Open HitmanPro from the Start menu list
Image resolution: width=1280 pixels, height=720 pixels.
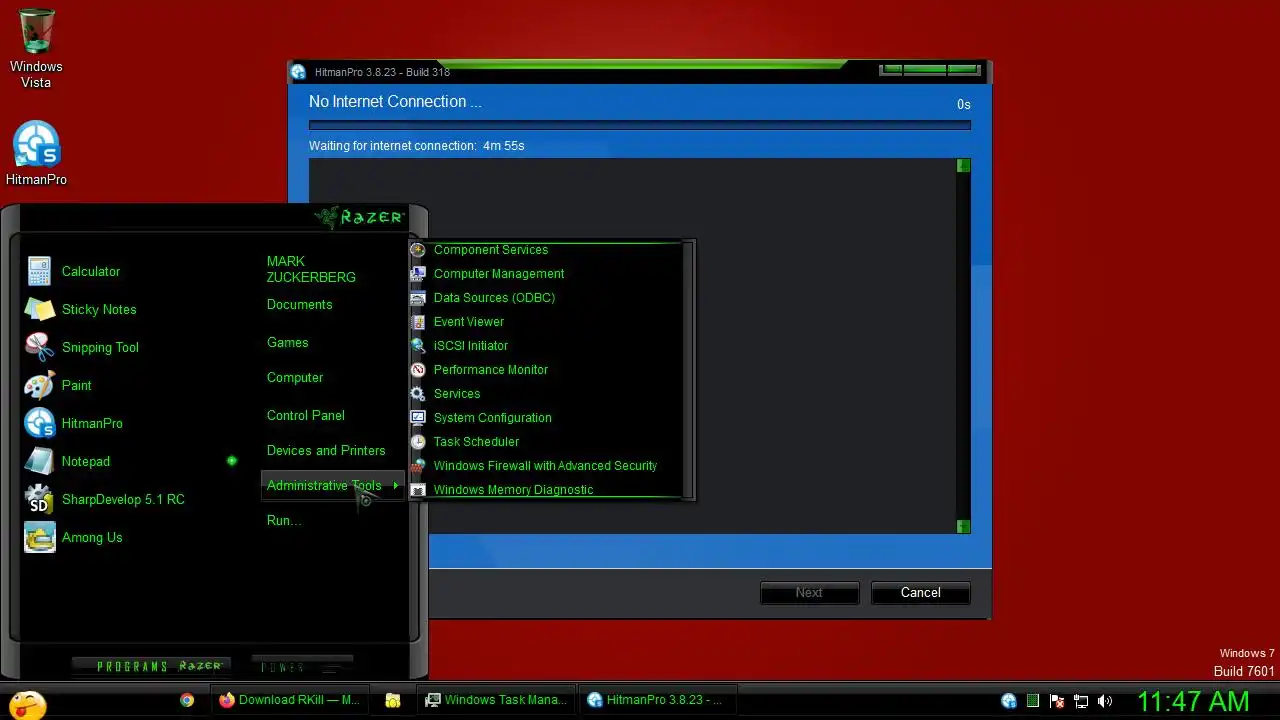point(92,423)
